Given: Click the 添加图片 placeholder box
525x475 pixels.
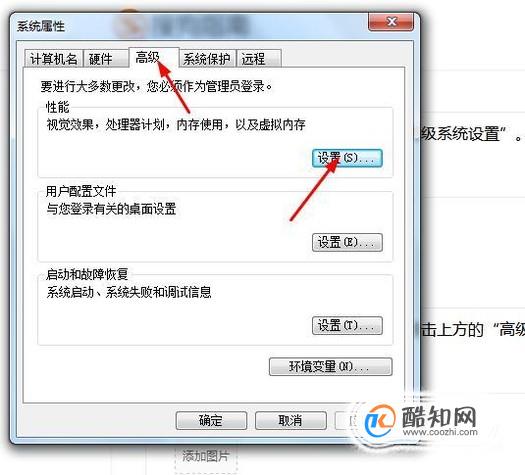Looking at the screenshot, I should [x=206, y=457].
